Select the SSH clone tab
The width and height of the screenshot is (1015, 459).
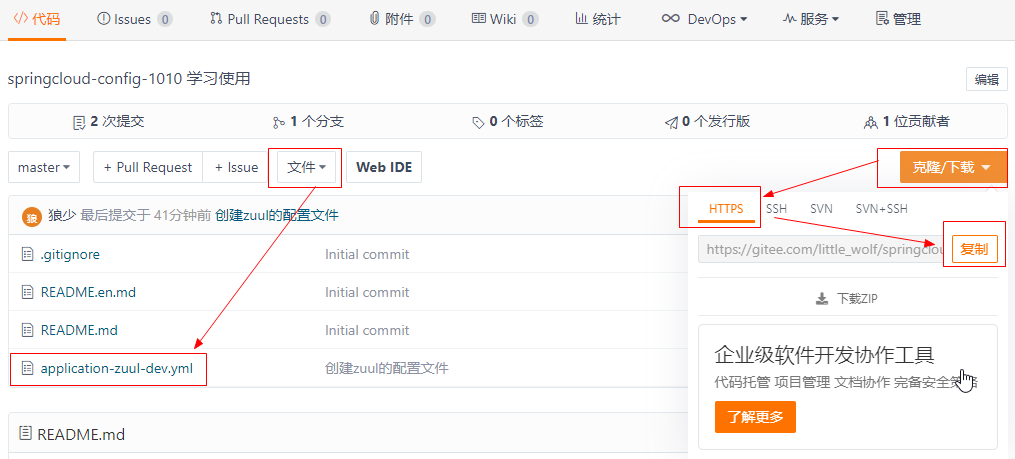point(776,208)
